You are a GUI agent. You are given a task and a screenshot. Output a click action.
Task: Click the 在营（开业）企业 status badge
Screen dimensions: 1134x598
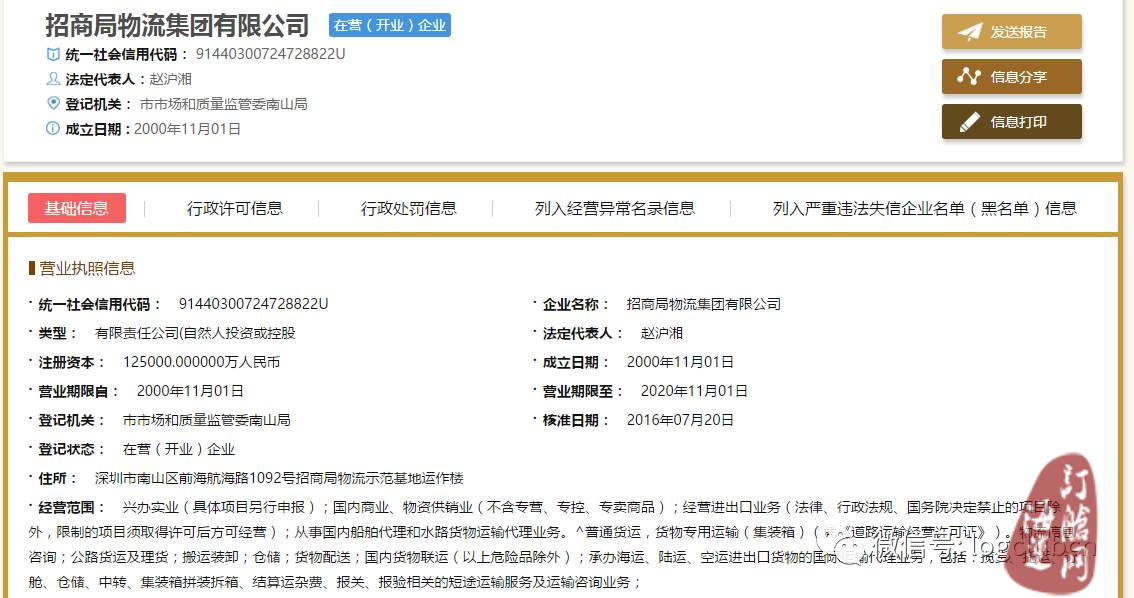click(390, 25)
